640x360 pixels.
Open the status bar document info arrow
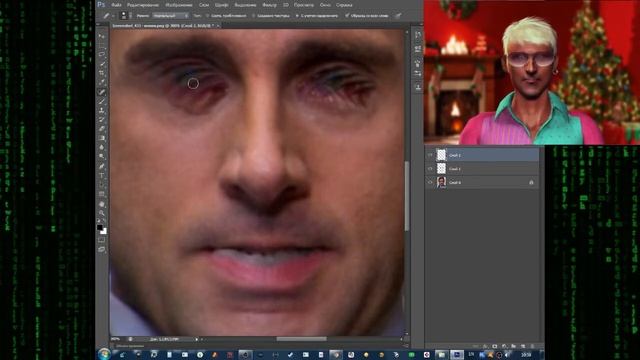pos(197,339)
